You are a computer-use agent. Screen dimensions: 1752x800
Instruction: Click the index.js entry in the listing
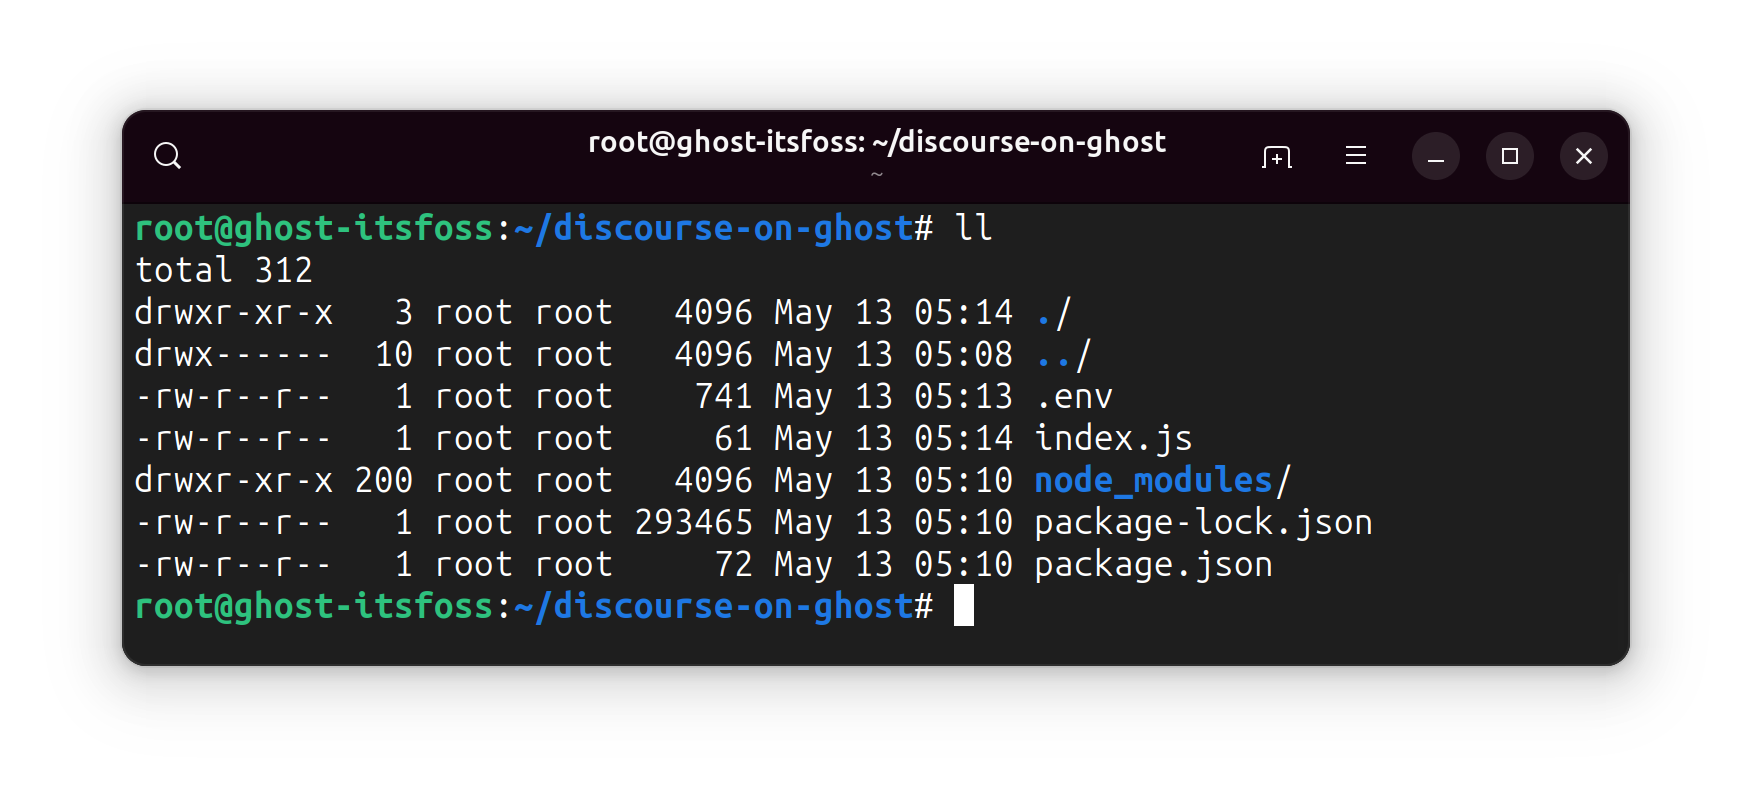1113,438
